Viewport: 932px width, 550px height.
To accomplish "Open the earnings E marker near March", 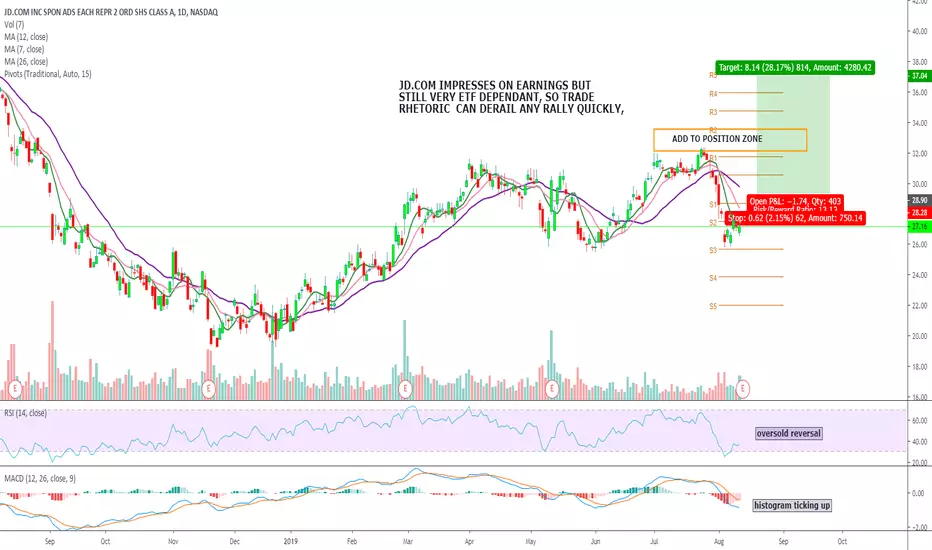I will [405, 389].
